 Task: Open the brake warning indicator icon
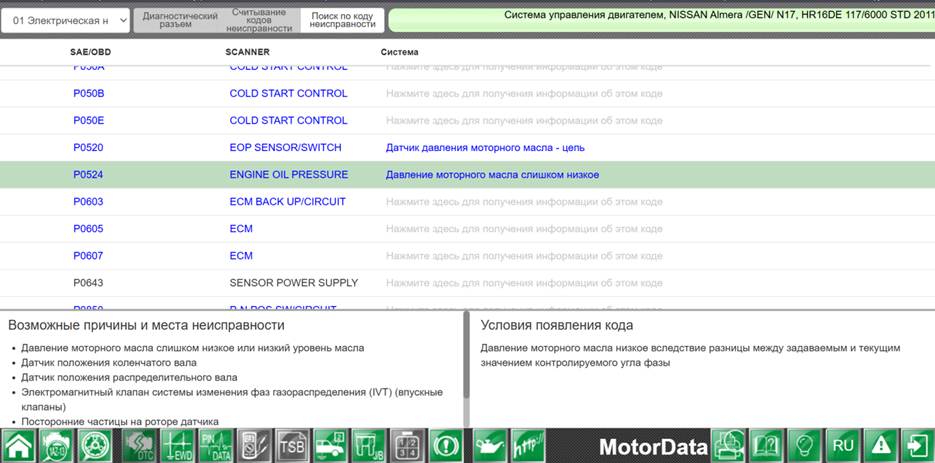(x=446, y=446)
